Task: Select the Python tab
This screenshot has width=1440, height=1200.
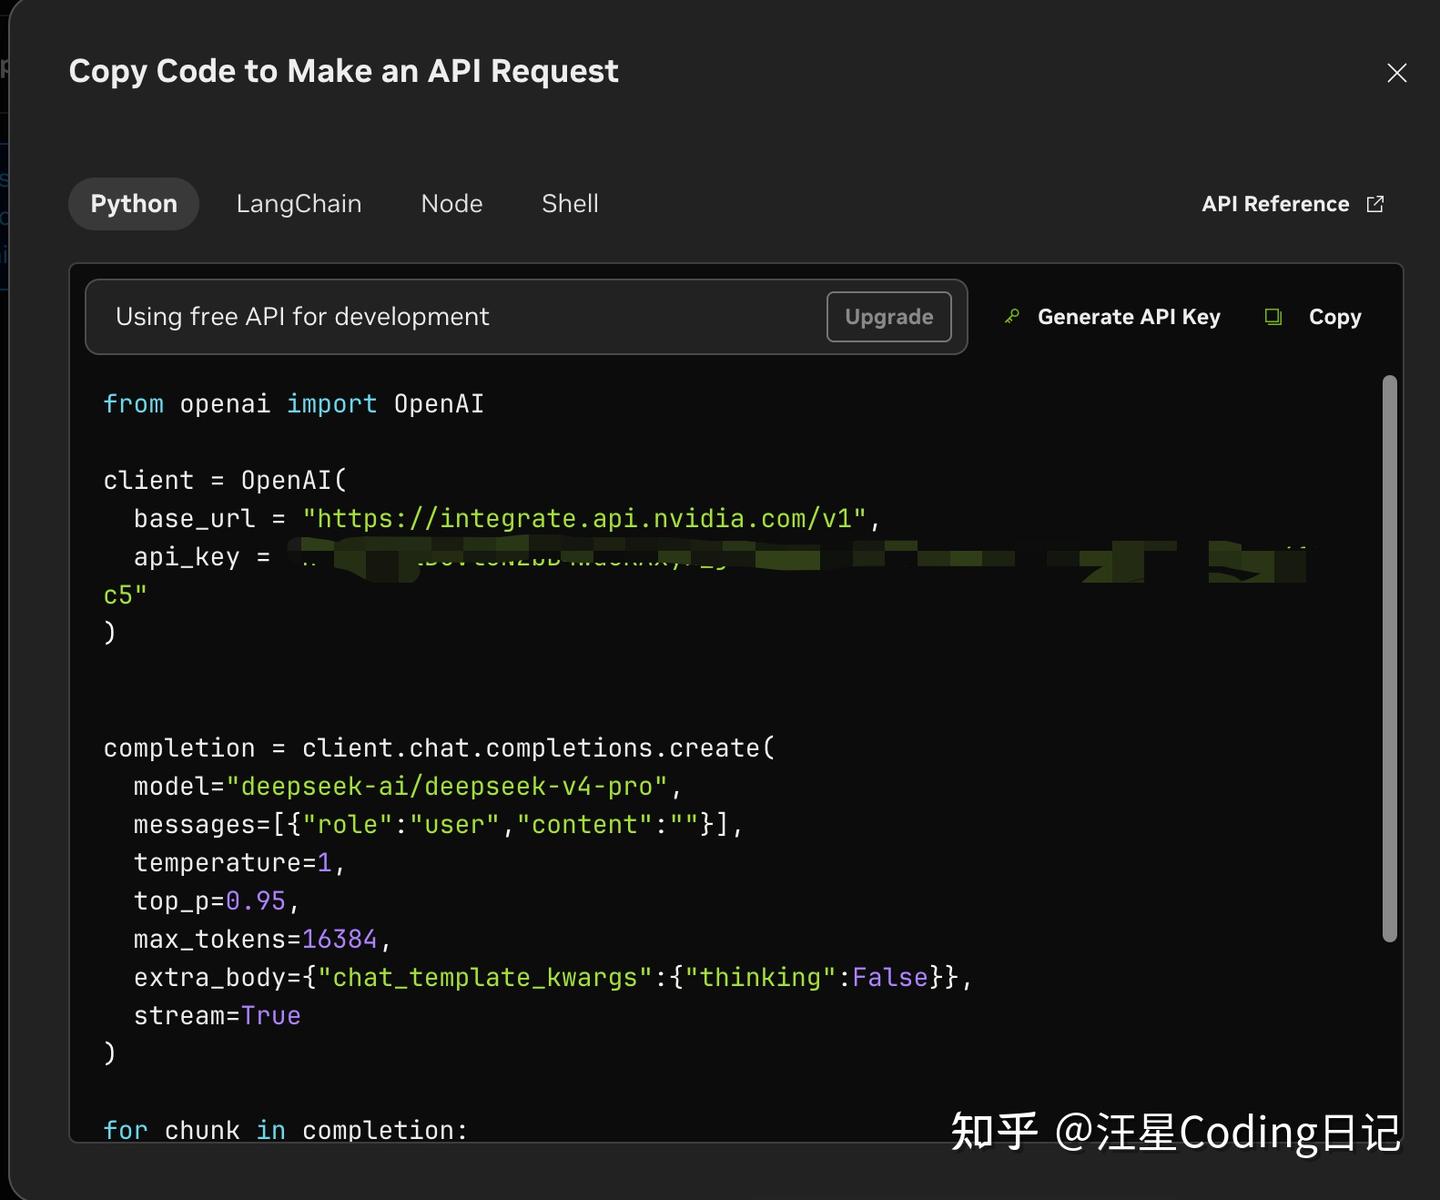Action: 134,204
